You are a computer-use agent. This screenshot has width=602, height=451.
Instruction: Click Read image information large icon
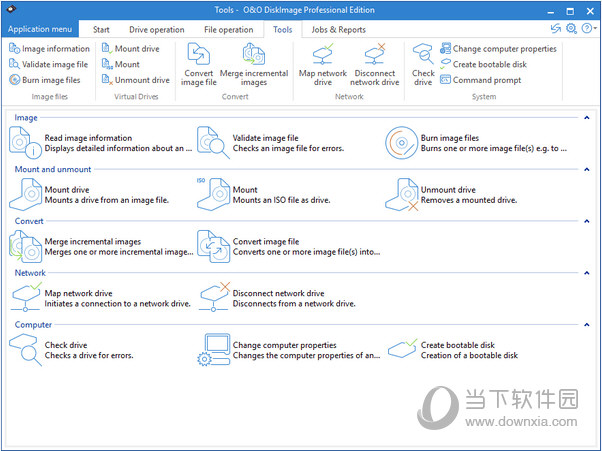coord(25,142)
